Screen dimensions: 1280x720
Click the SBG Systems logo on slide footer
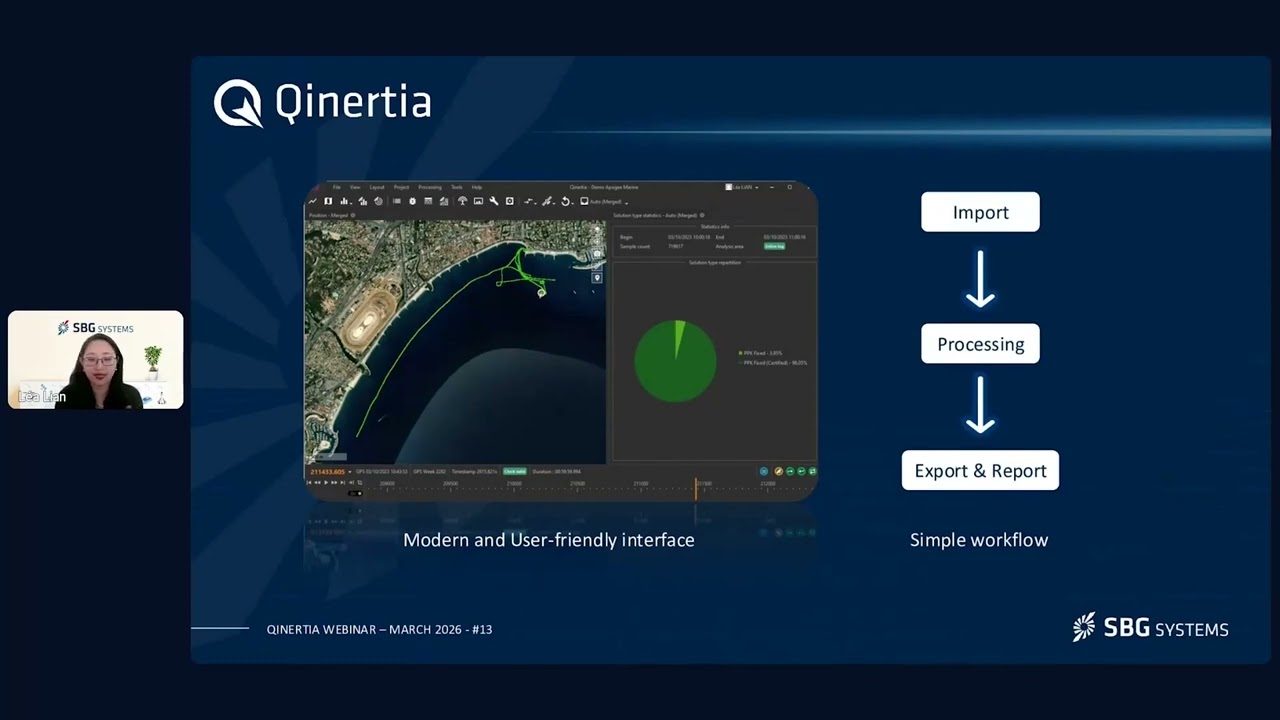pos(1150,628)
